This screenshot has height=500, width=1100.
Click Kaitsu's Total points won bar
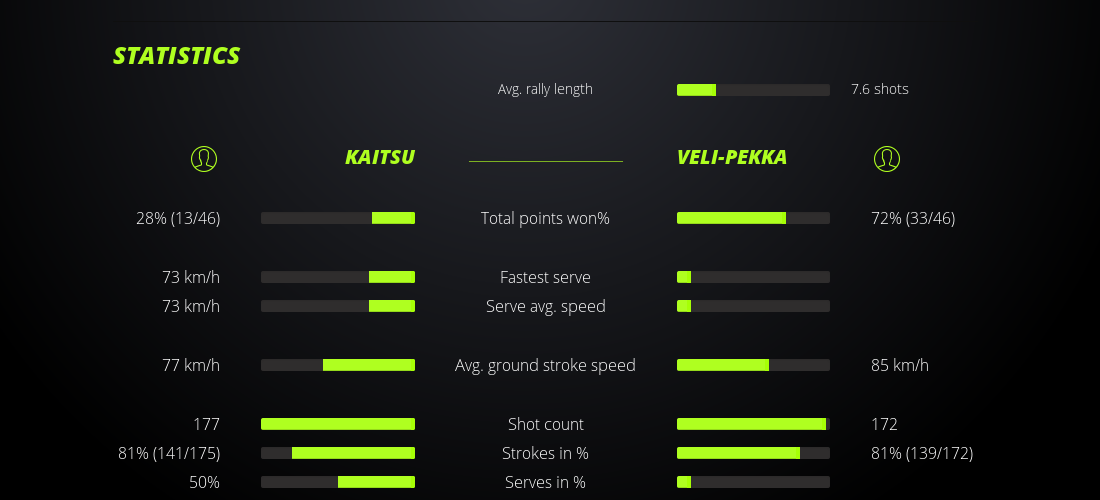click(x=338, y=218)
